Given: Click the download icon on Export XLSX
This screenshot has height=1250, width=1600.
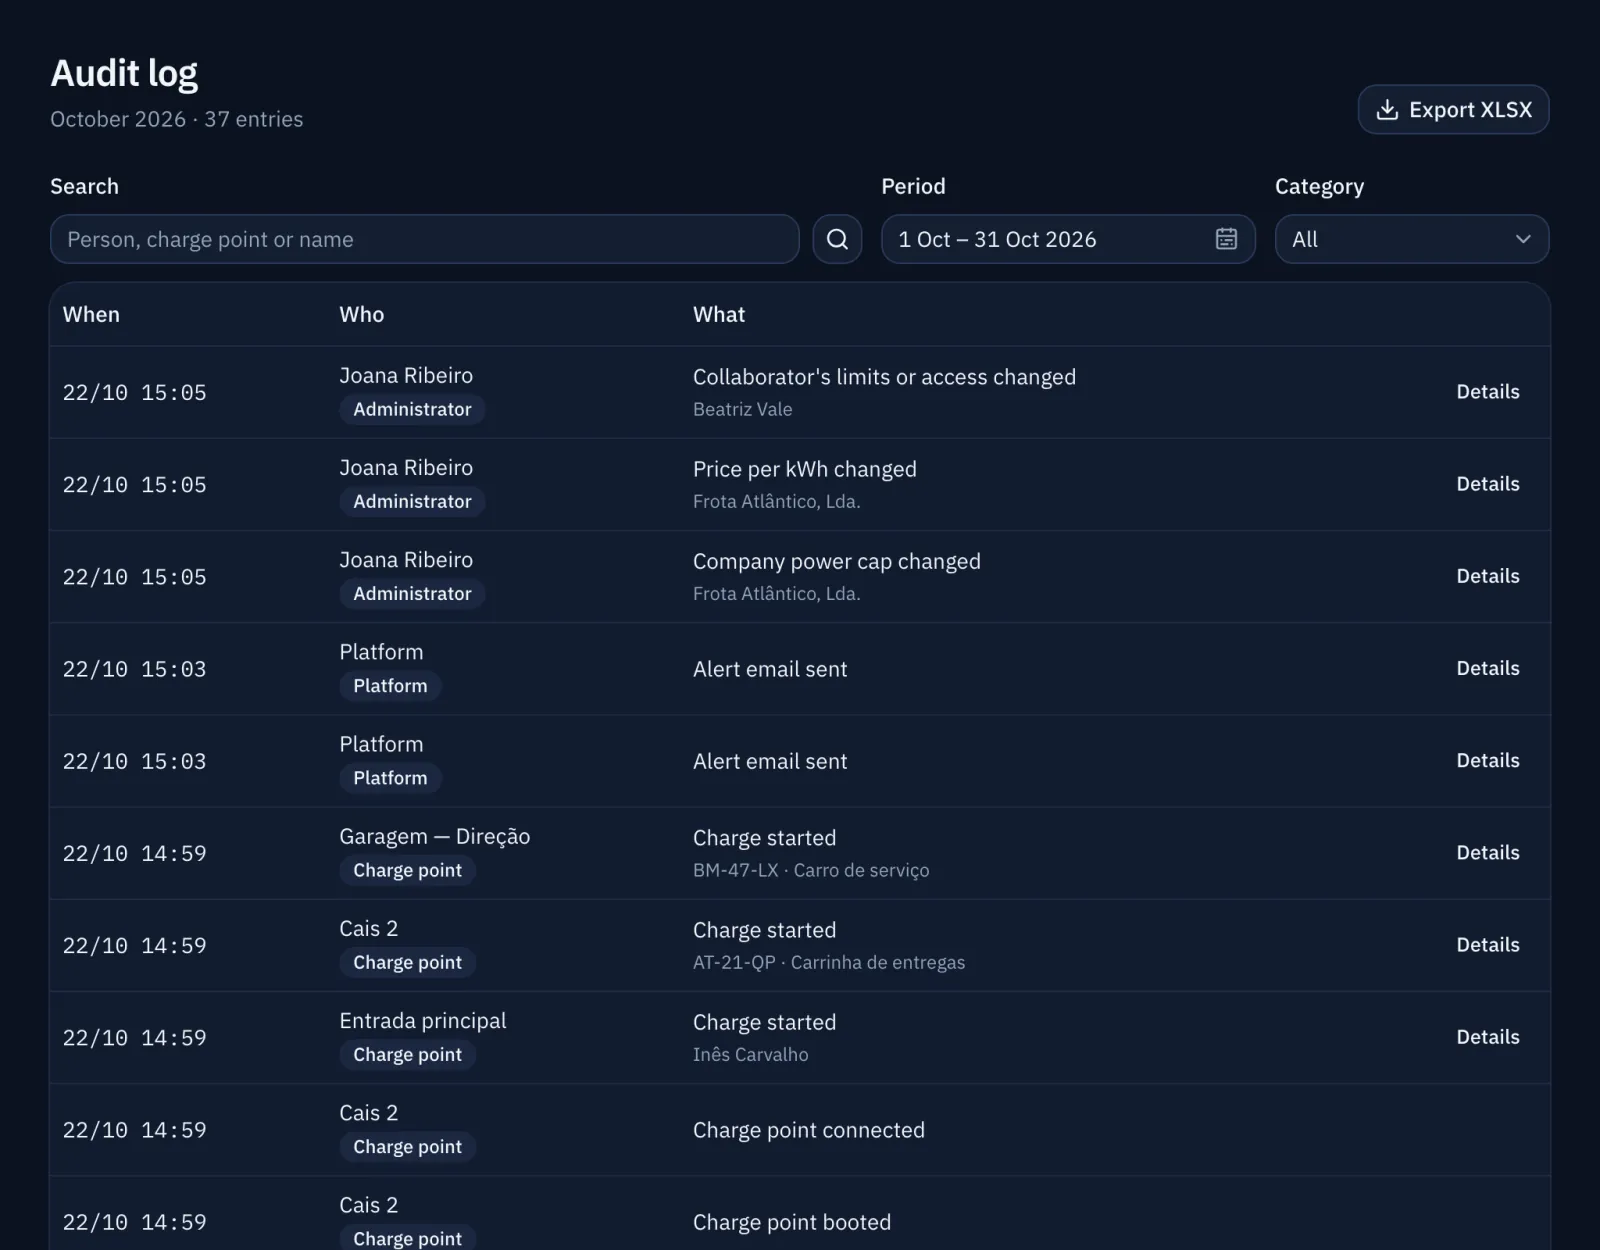Looking at the screenshot, I should (x=1387, y=110).
